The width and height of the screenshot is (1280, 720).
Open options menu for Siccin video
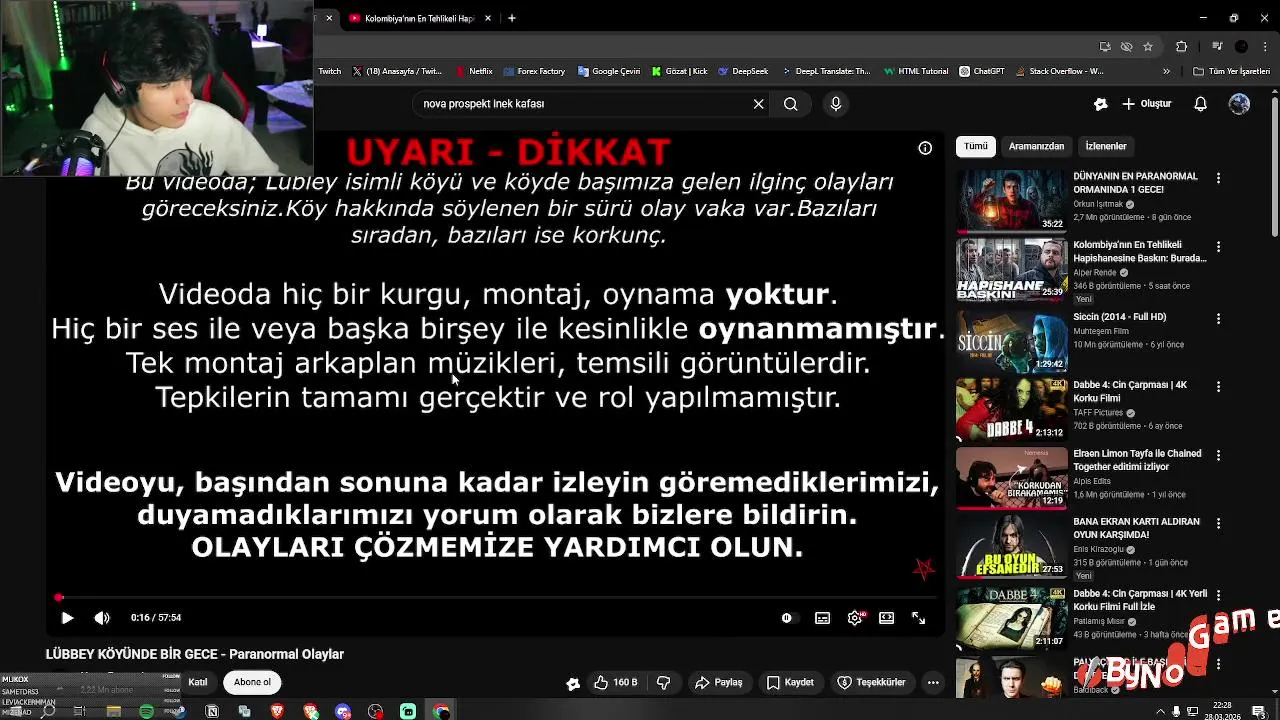[x=1218, y=319]
